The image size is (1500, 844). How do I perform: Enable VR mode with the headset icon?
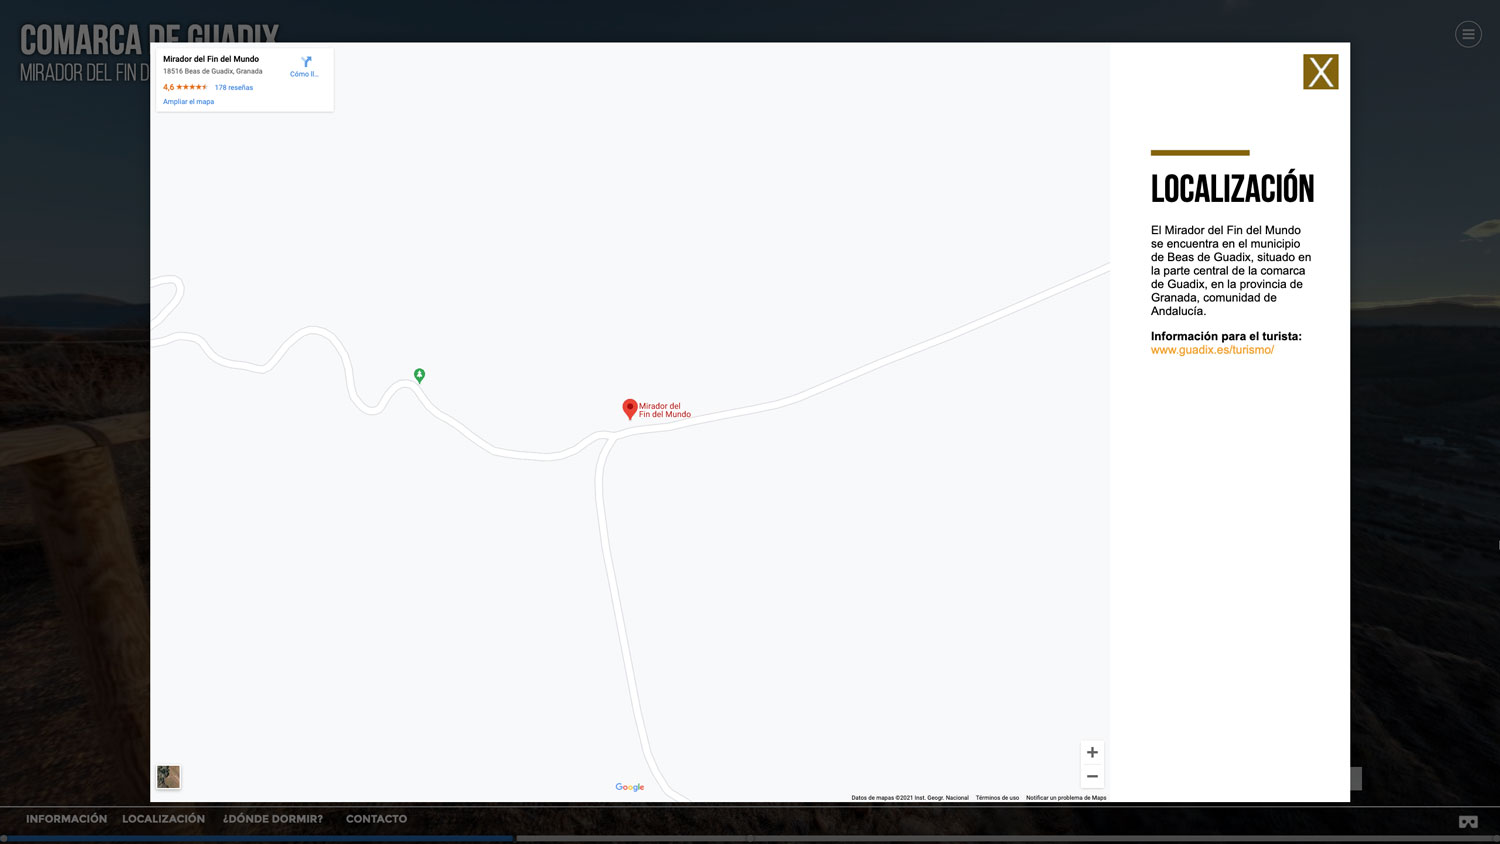1467,822
